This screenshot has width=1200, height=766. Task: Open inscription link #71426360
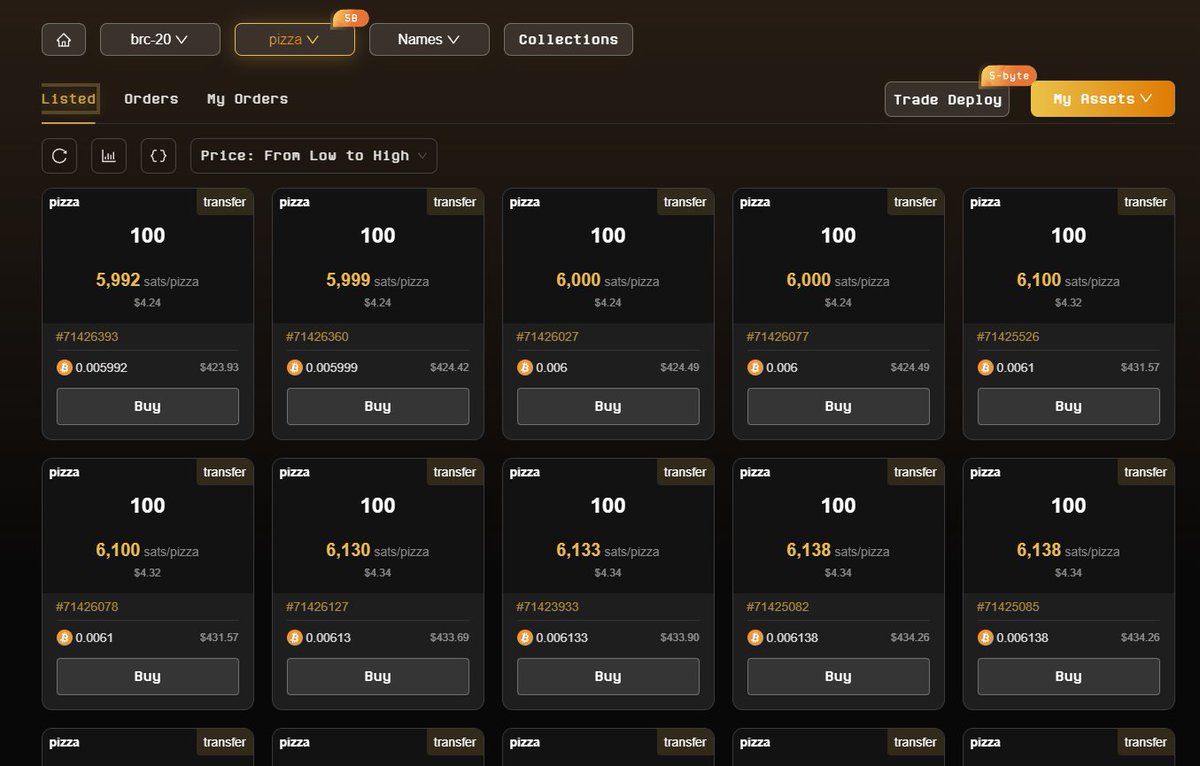coord(317,337)
